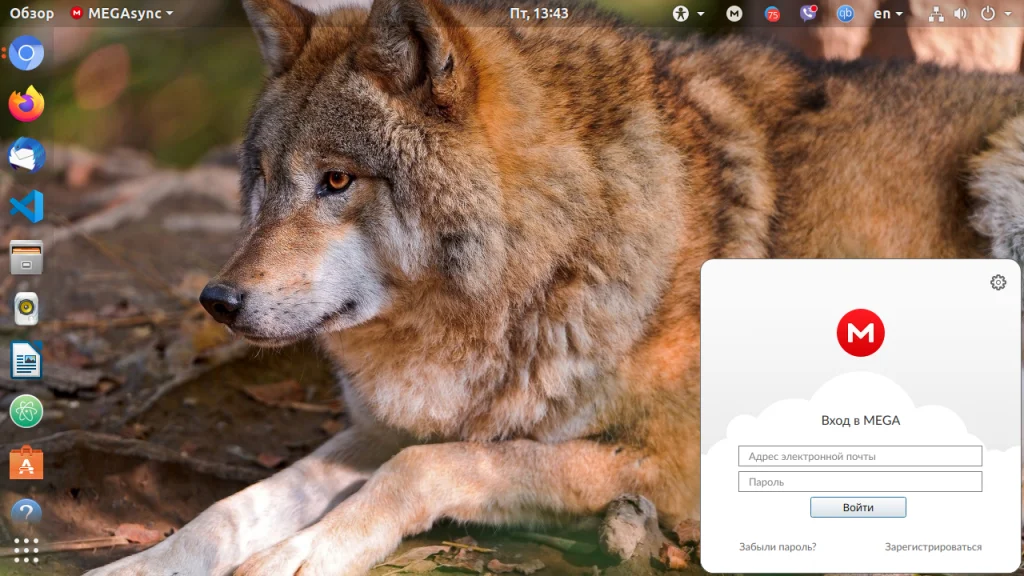Click the email address input field
This screenshot has width=1024, height=576.
860,456
